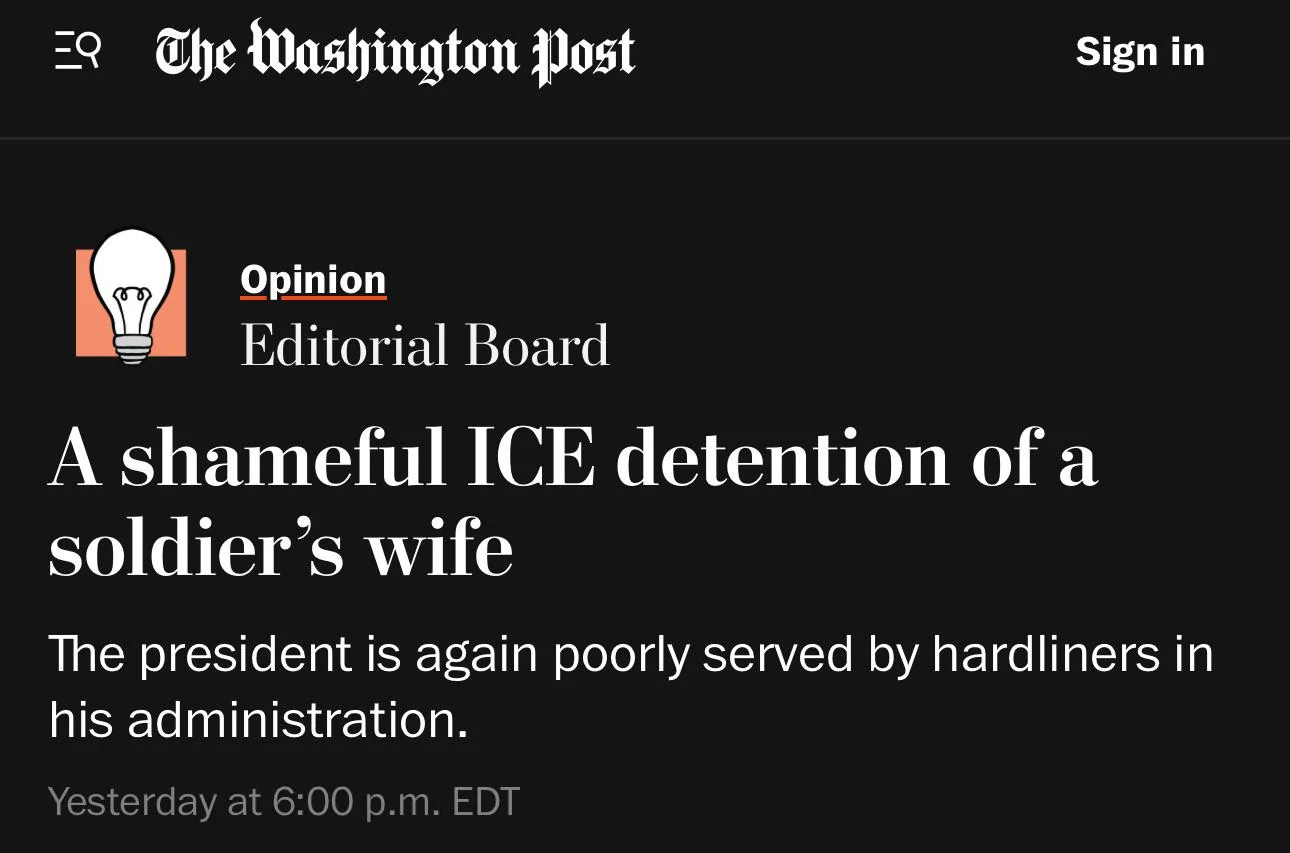This screenshot has height=853, width=1290.
Task: Click the word "Editorial" in the byline
Action: (x=344, y=346)
